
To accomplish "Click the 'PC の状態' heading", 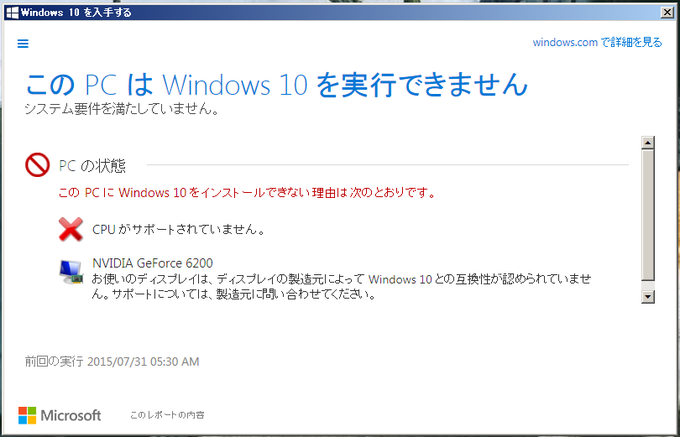I will tap(92, 165).
